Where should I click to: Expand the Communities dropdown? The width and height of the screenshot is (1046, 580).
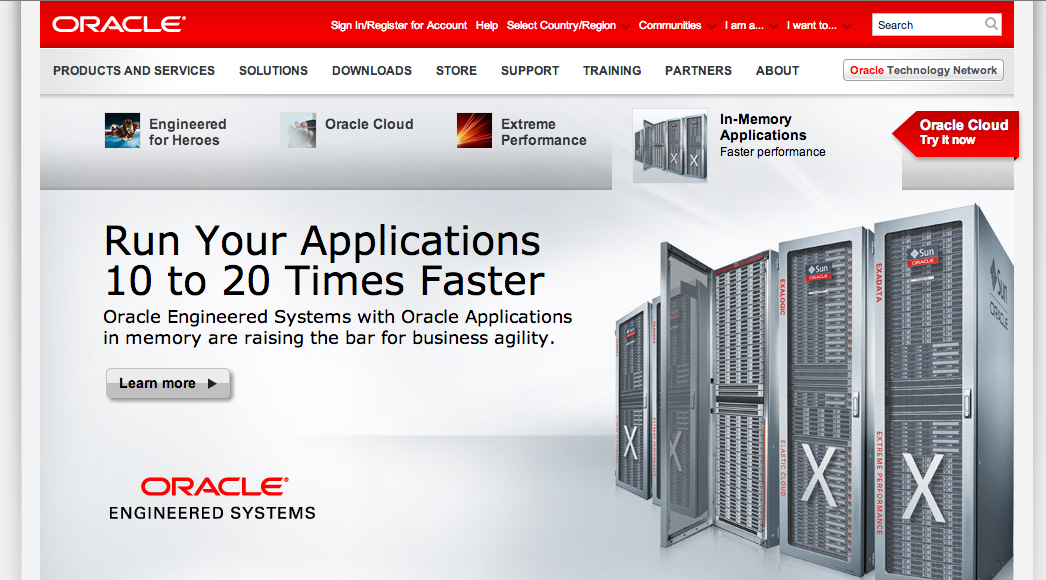(x=676, y=25)
